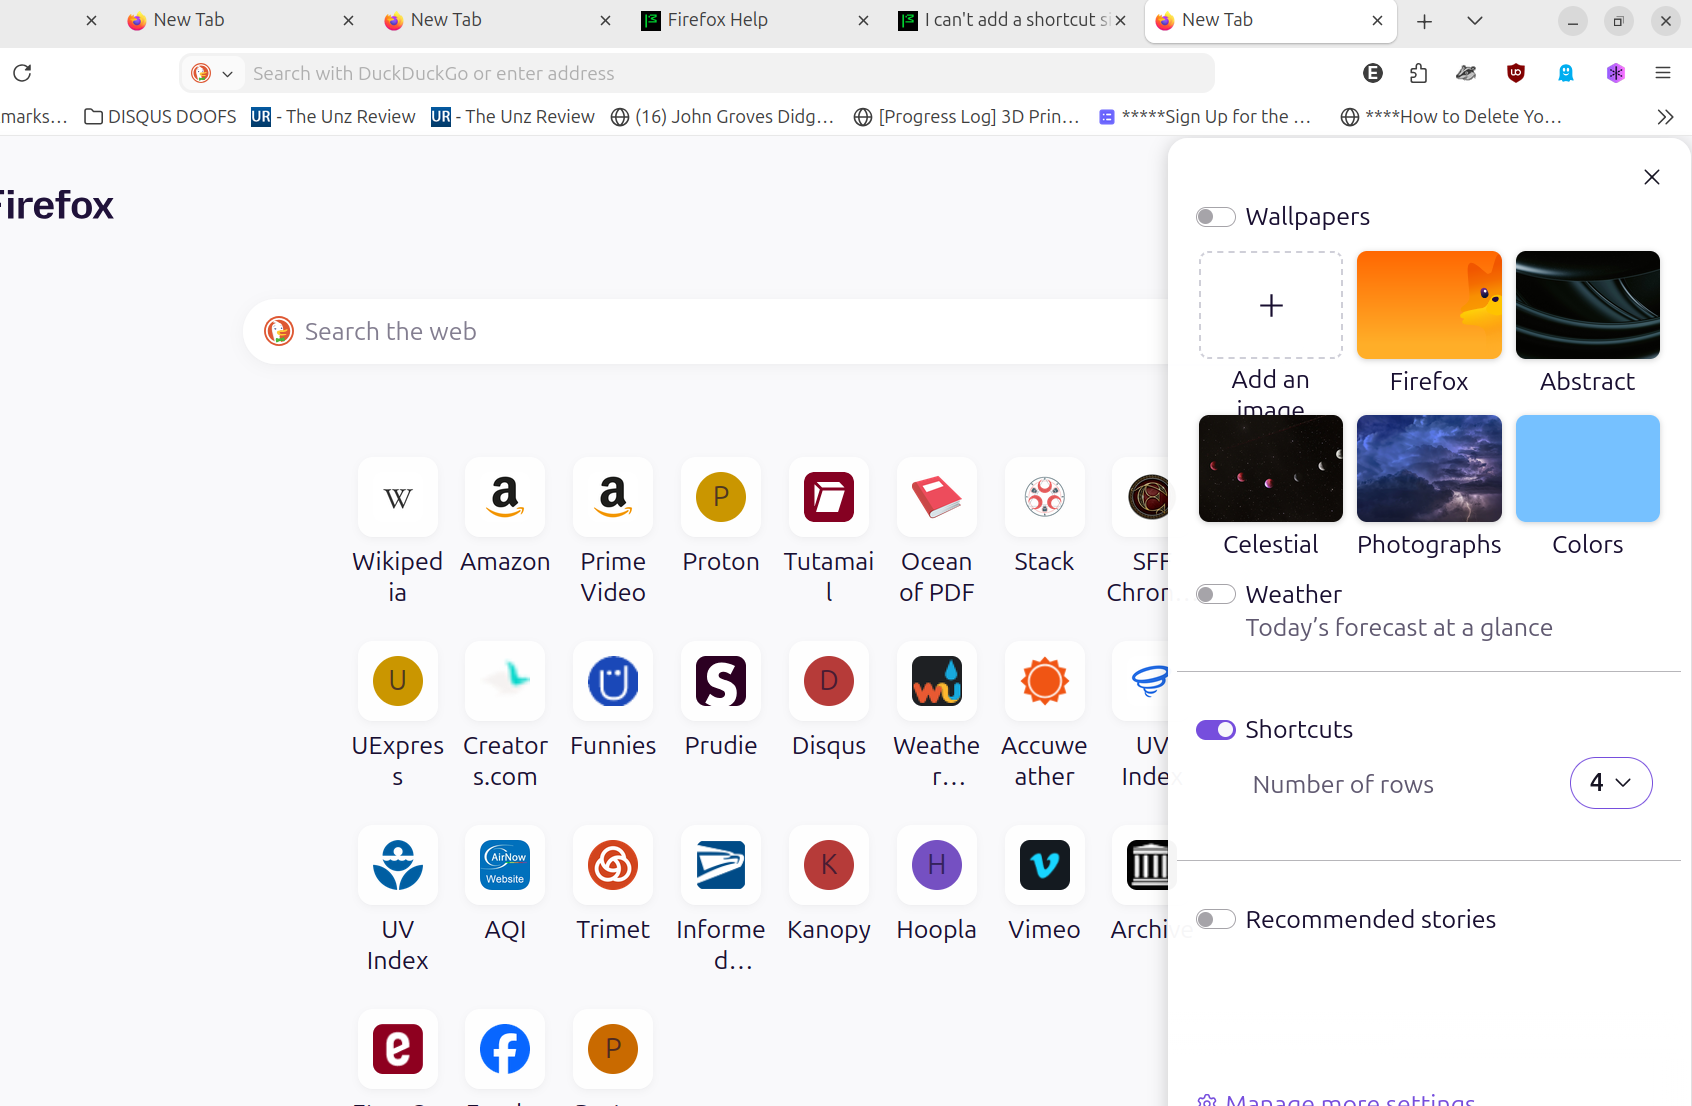Screen dimensions: 1692x1106
Task: Turn on the Weather toggle
Action: [x=1216, y=594]
